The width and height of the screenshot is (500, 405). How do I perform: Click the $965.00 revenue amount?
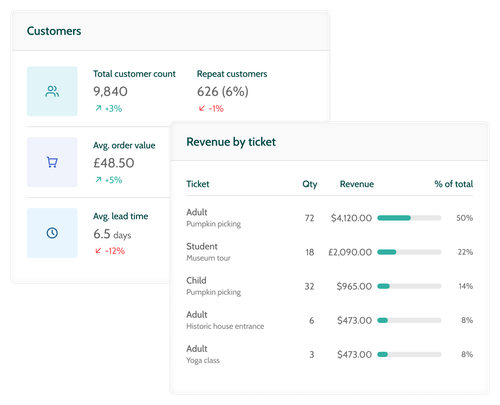[x=354, y=286]
